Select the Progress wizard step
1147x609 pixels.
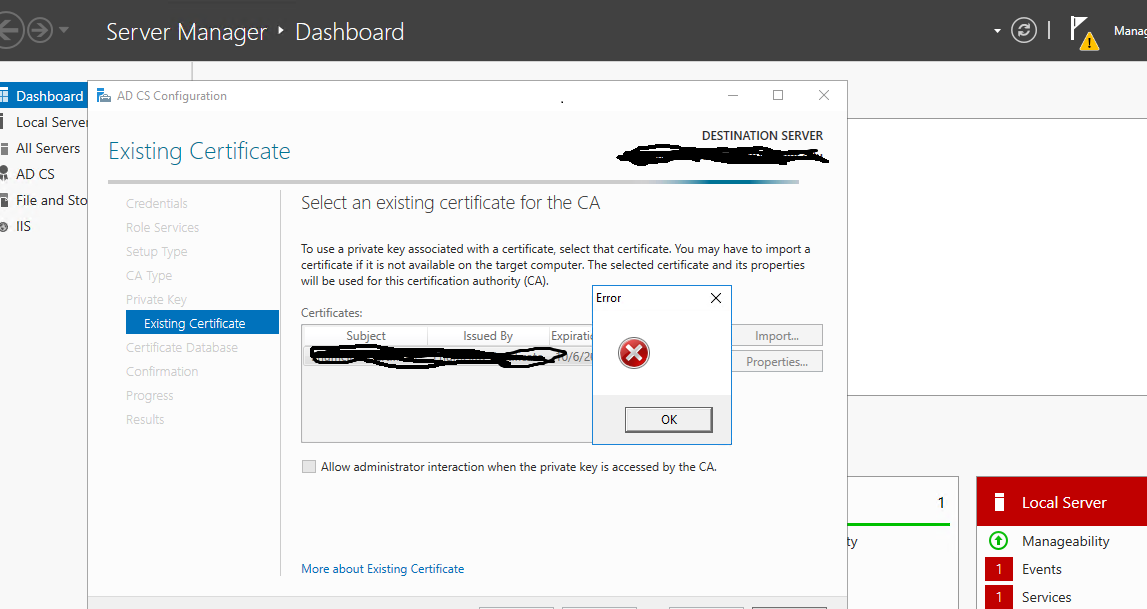tap(149, 396)
